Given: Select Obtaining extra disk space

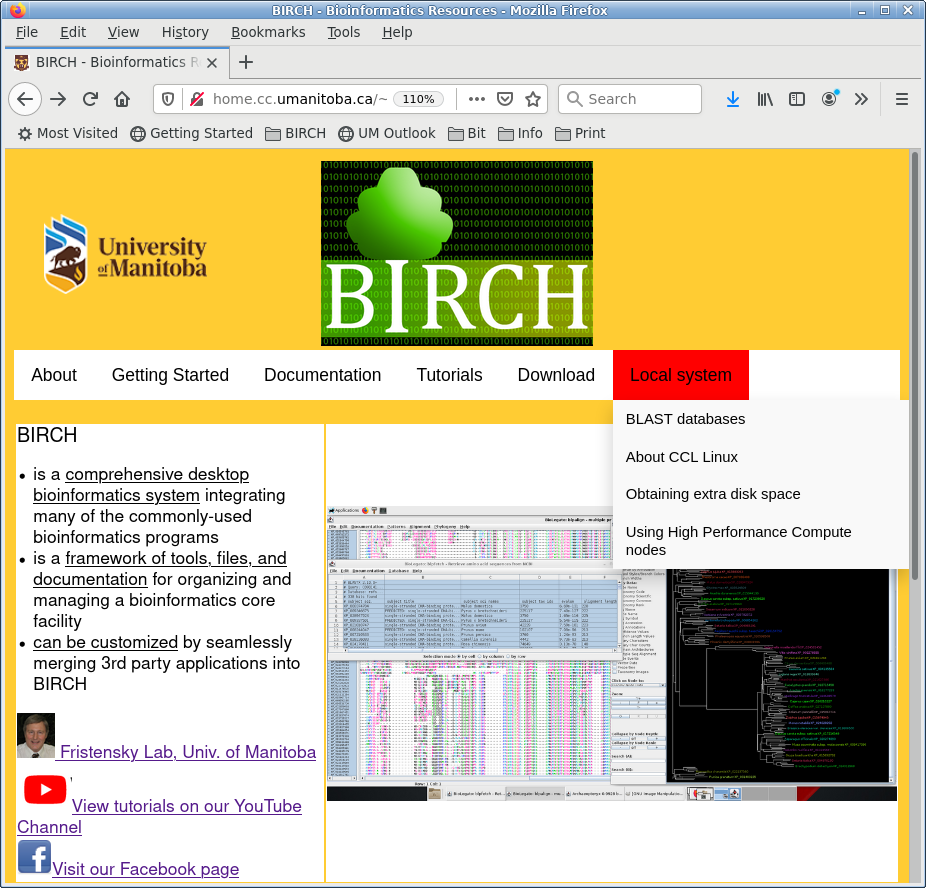Looking at the screenshot, I should coord(761,494).
